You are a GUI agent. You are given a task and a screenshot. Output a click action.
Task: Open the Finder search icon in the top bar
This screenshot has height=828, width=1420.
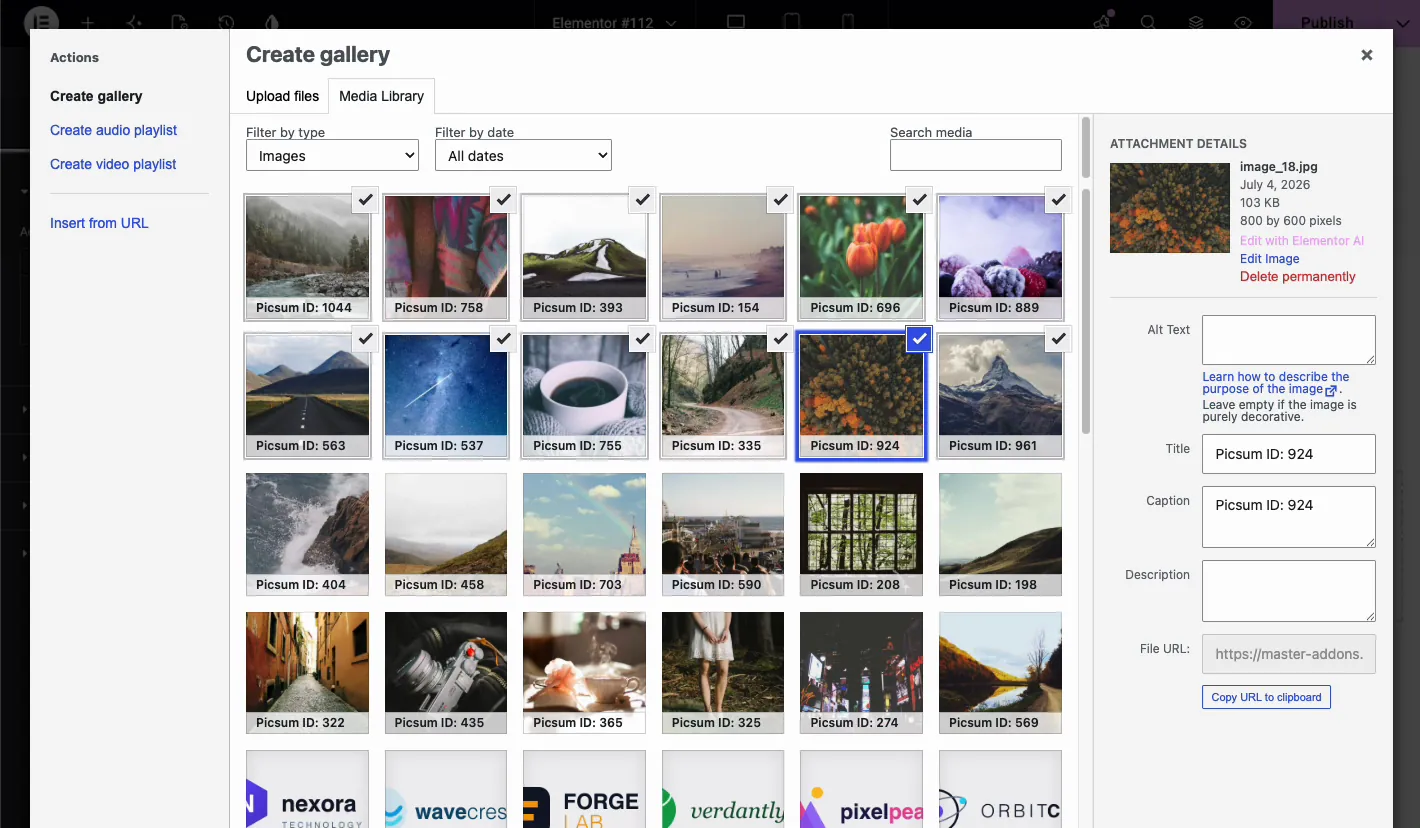[x=1149, y=22]
